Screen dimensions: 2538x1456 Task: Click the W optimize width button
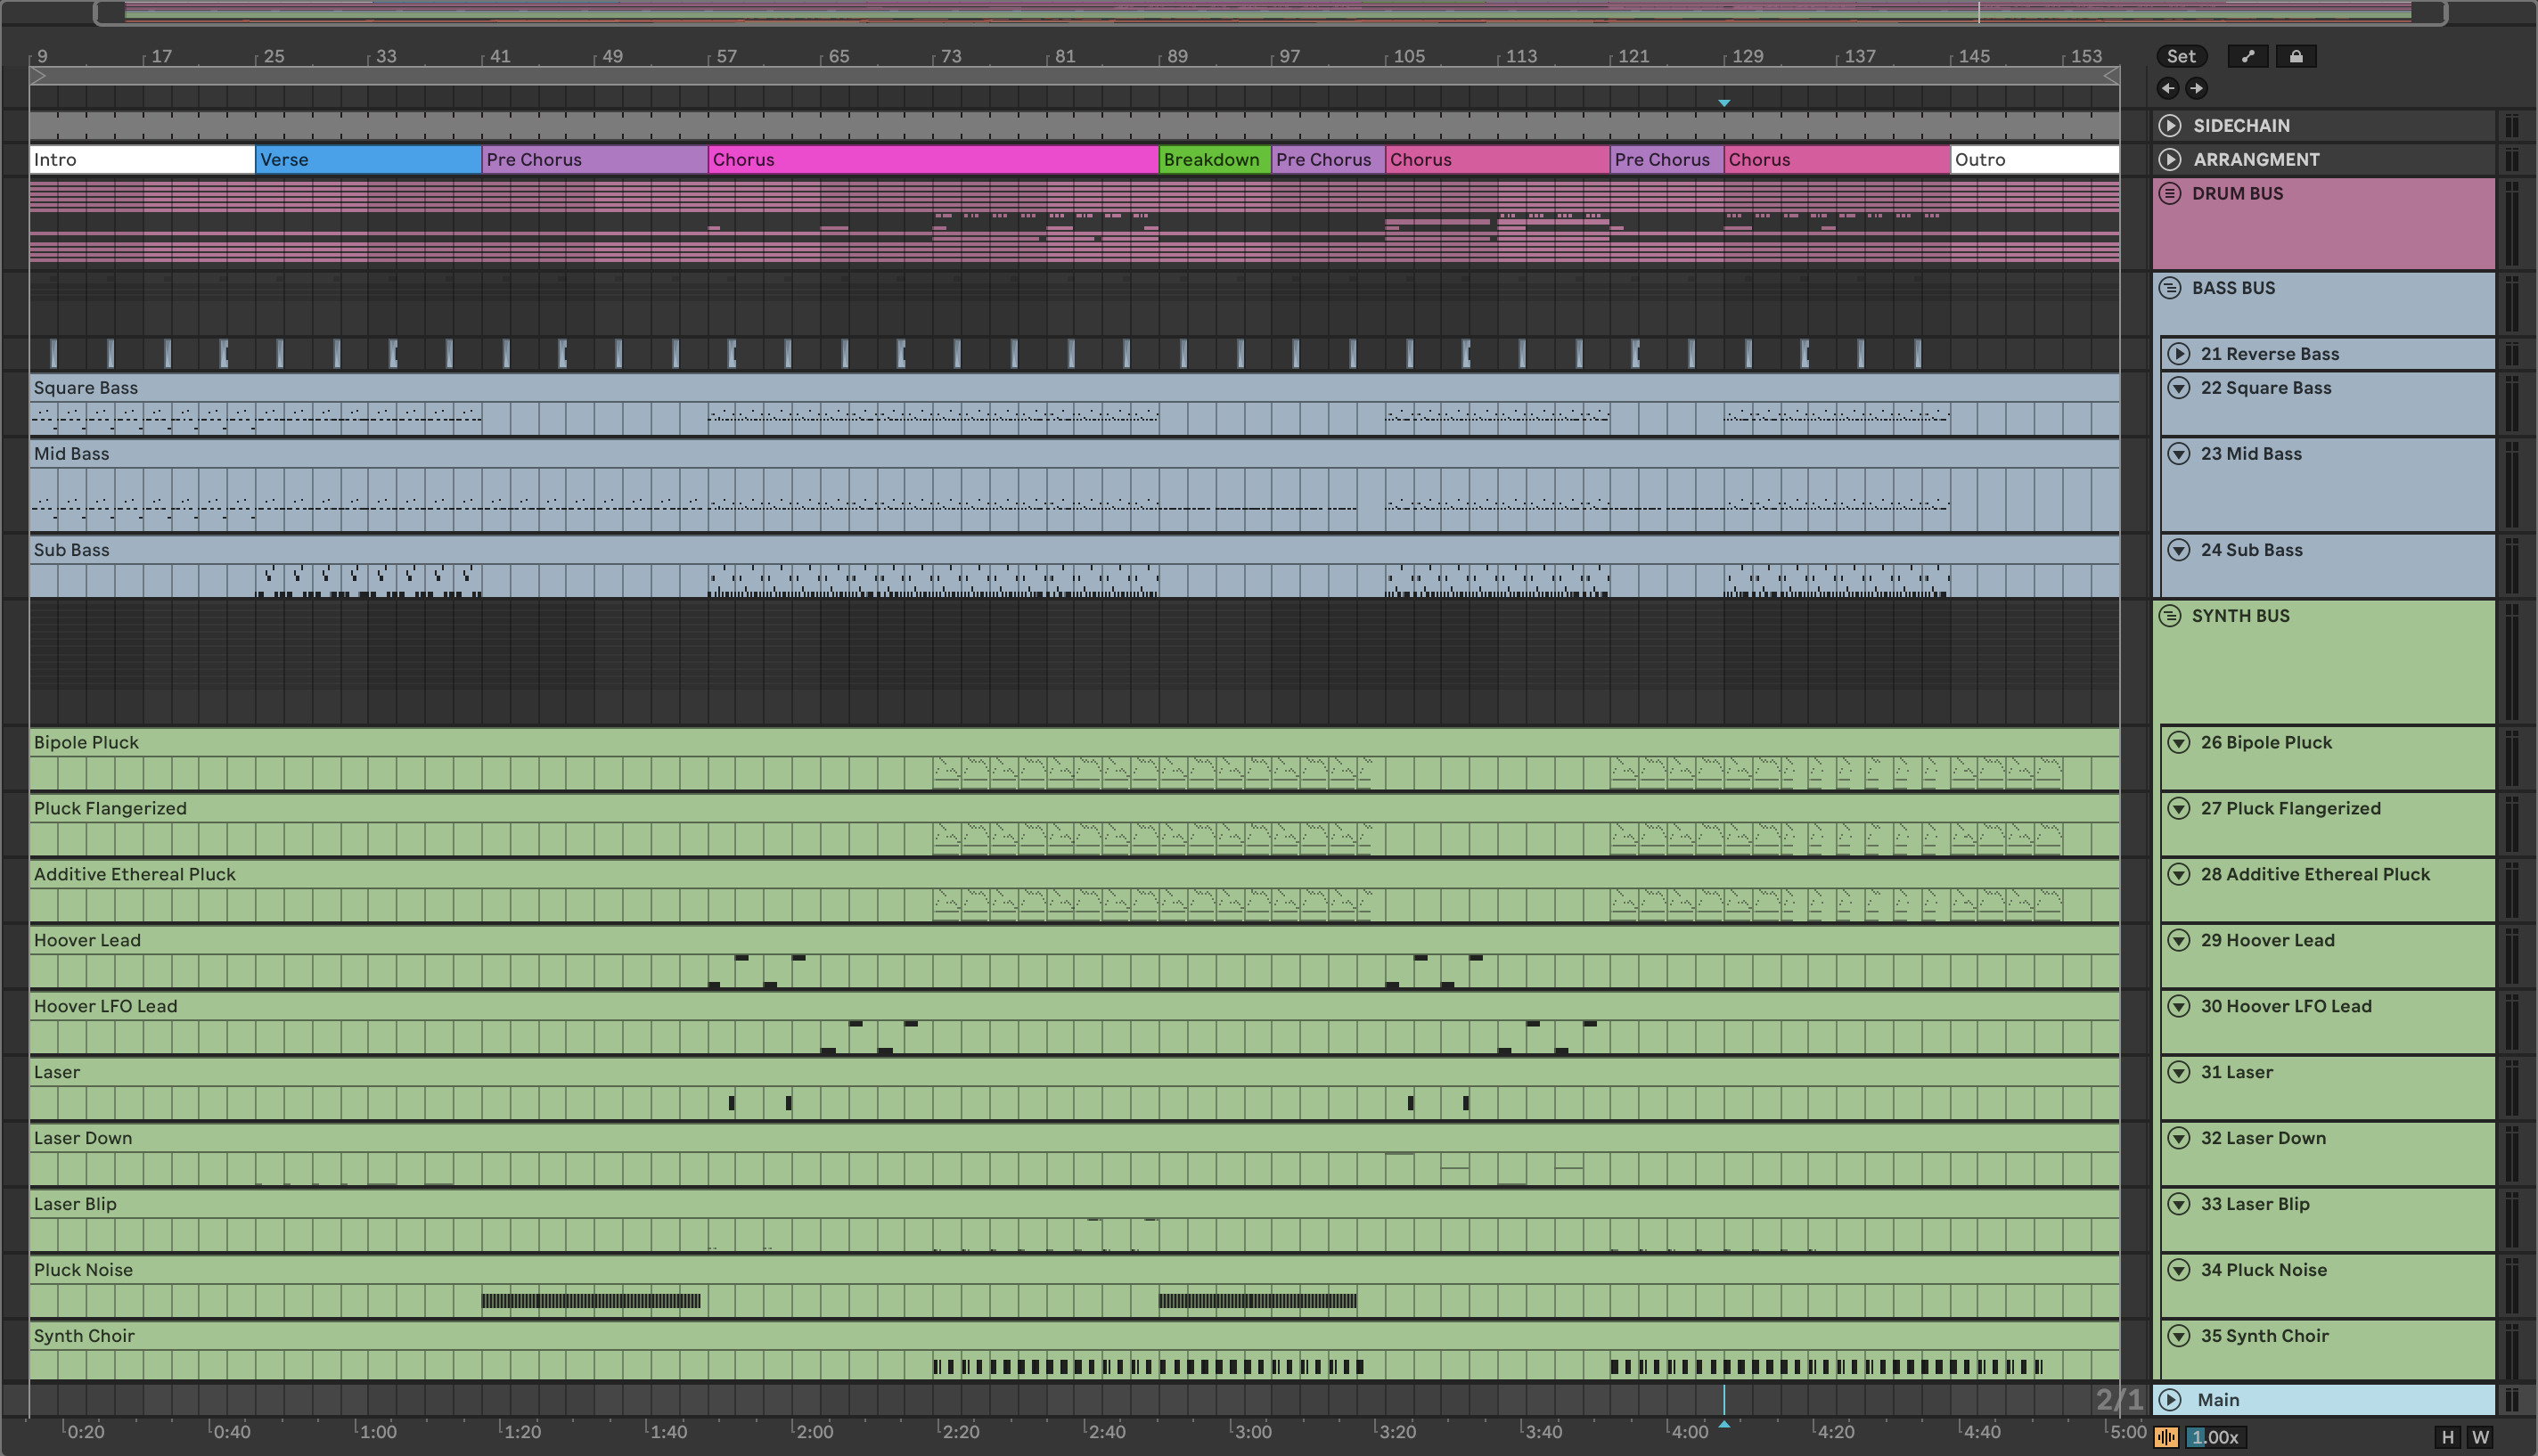click(2480, 1437)
